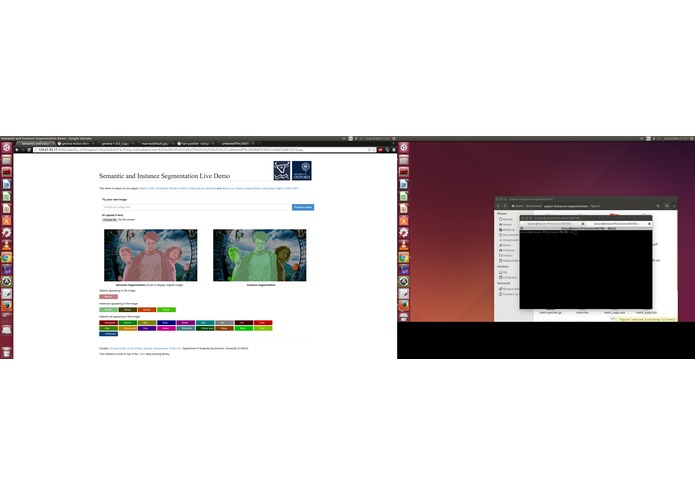The height and width of the screenshot is (494, 695).
Task: Launch VLC from the launcher beside Chrome
Action: (x=6, y=245)
